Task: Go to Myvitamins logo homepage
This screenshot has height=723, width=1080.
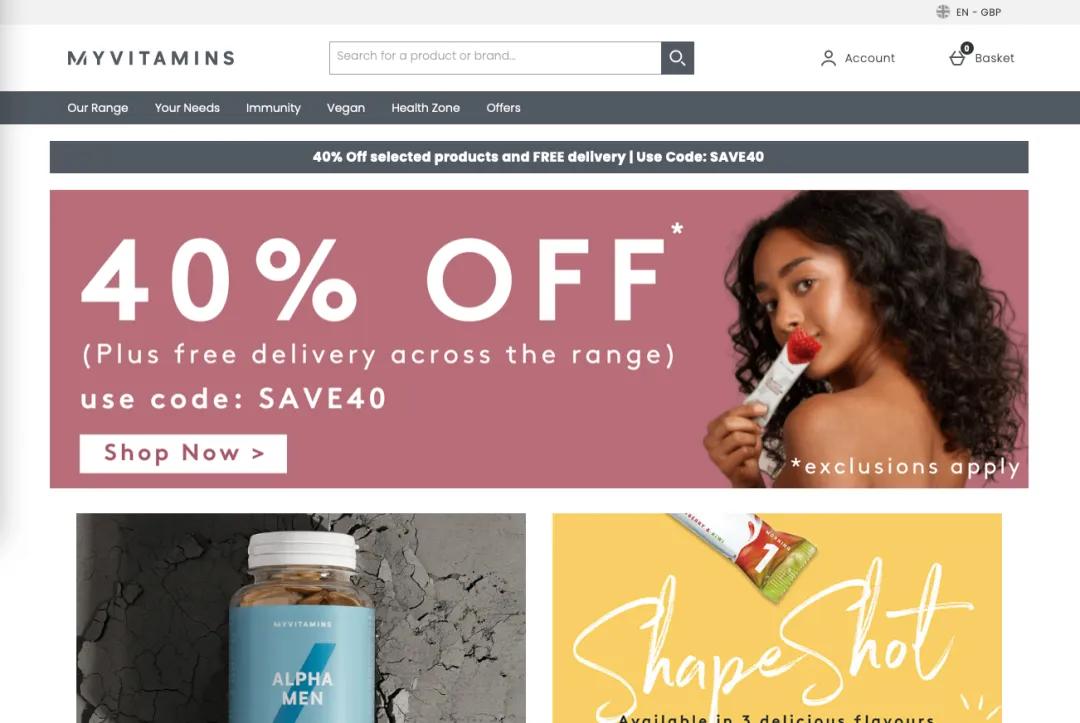Action: (151, 59)
